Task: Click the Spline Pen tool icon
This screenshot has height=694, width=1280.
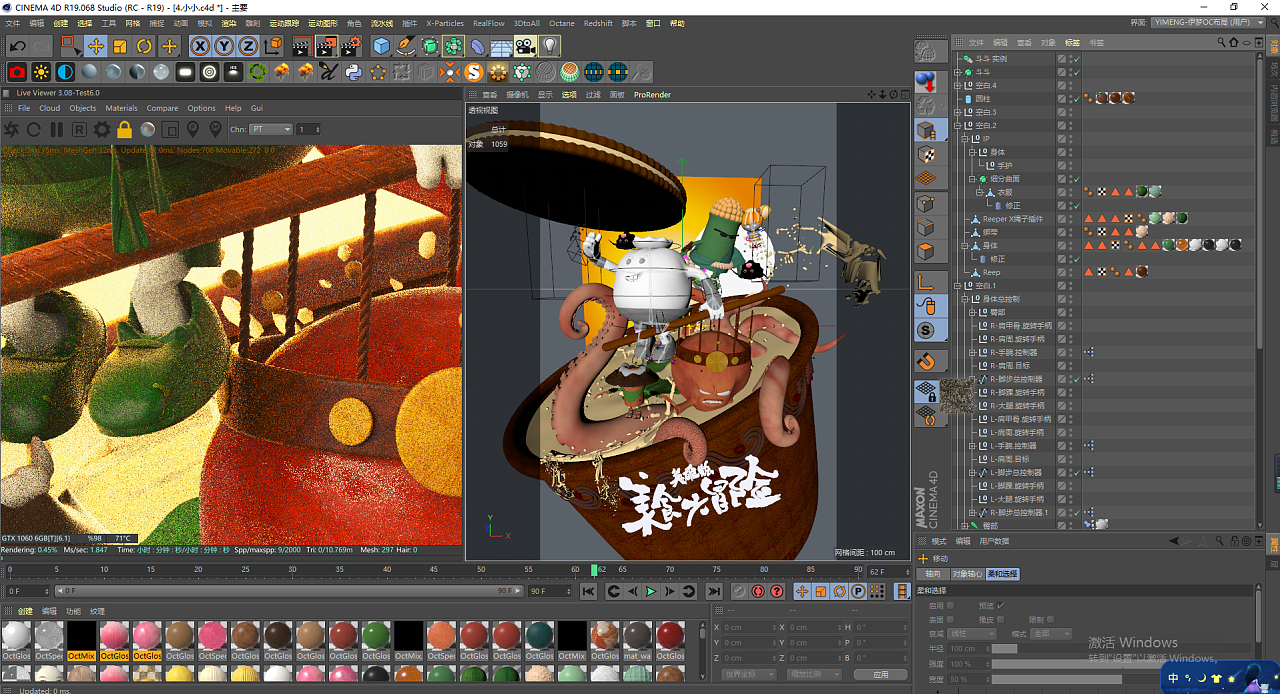Action: click(x=405, y=46)
